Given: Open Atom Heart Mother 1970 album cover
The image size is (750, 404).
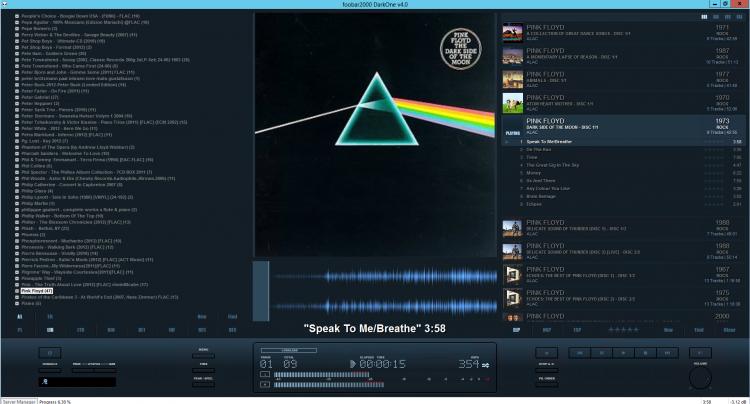Looking at the screenshot, I should click(513, 103).
